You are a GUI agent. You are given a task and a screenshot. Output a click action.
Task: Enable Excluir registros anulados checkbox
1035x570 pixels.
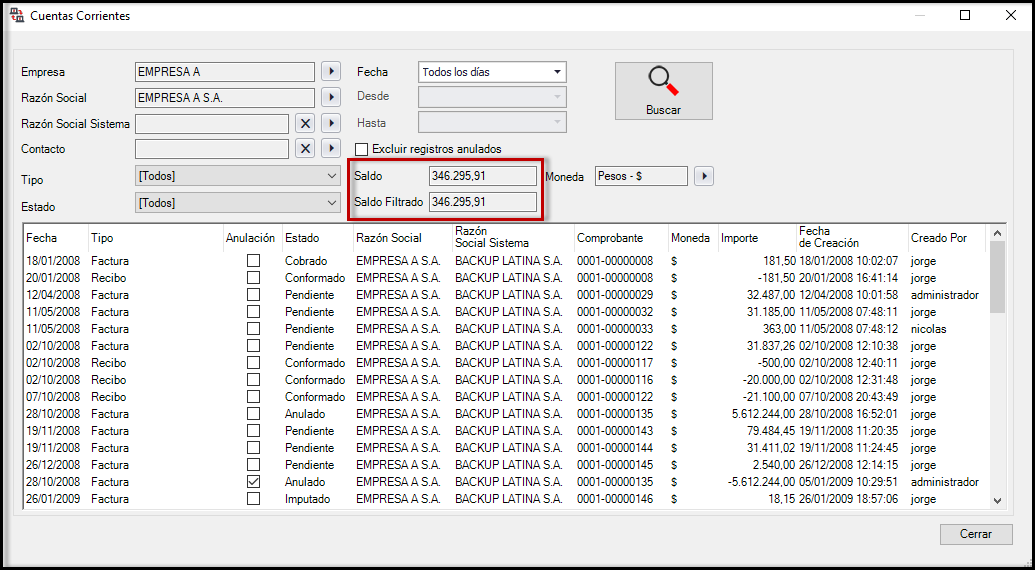pos(361,149)
